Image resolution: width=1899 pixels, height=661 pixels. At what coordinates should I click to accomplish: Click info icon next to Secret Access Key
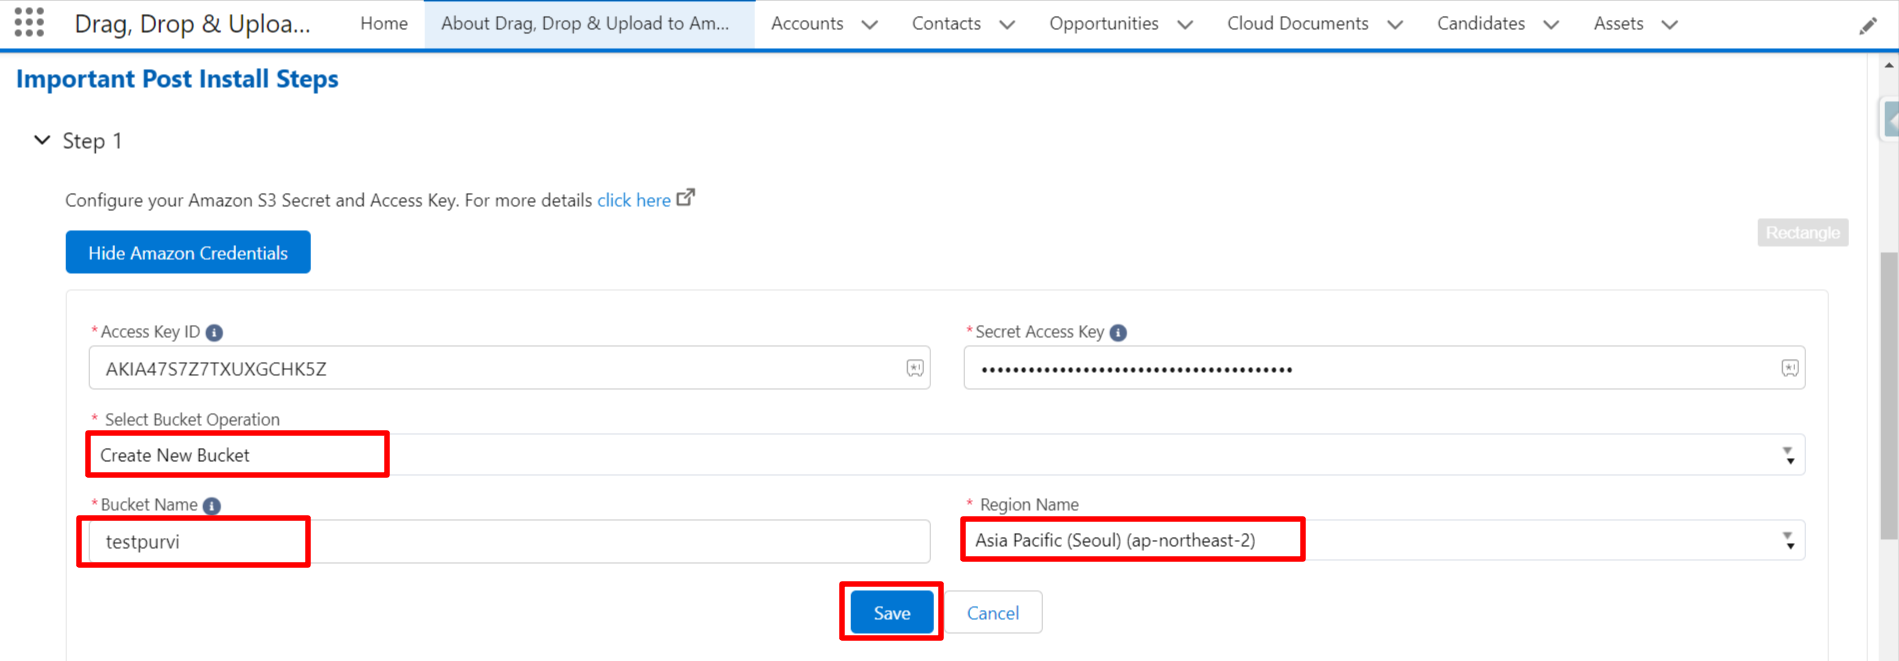click(1118, 333)
